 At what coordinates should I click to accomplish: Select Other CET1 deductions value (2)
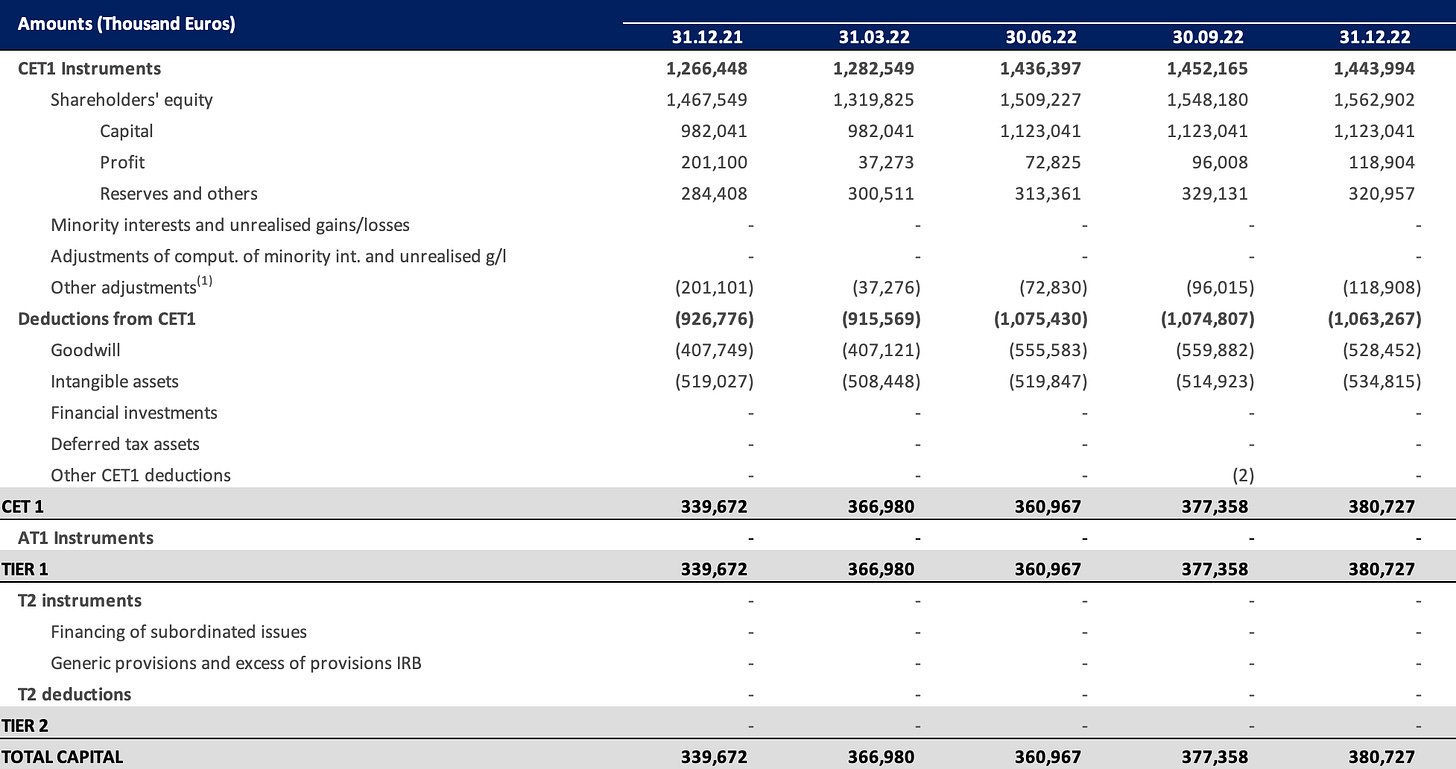[x=1243, y=475]
